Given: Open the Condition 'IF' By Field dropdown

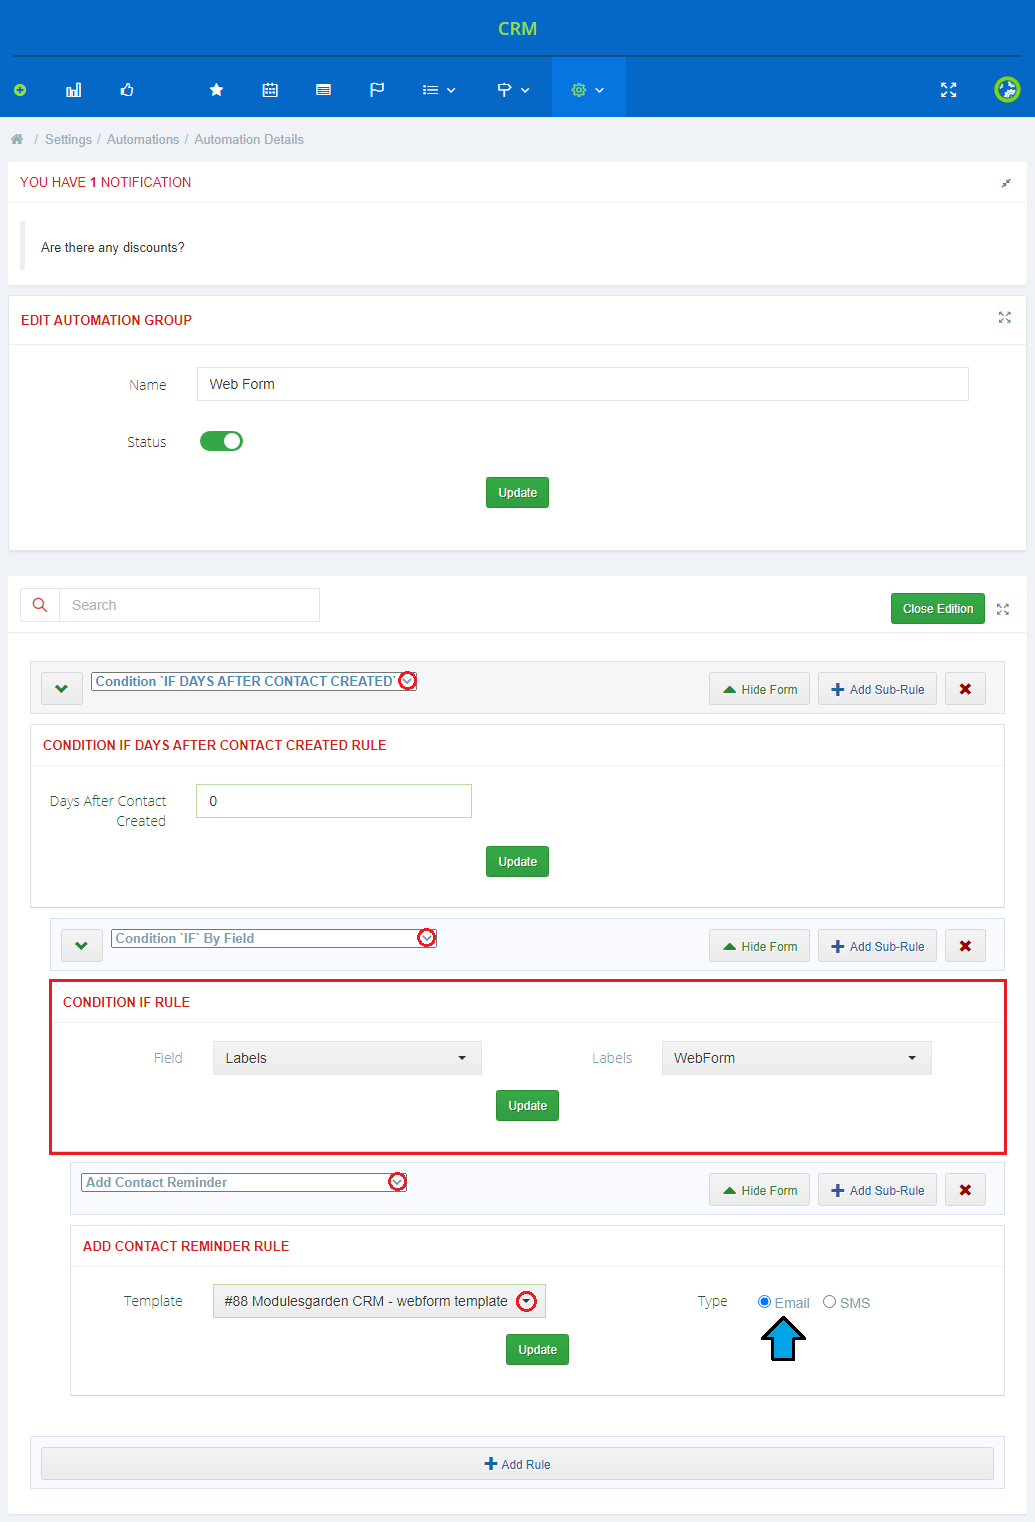Looking at the screenshot, I should [x=274, y=938].
